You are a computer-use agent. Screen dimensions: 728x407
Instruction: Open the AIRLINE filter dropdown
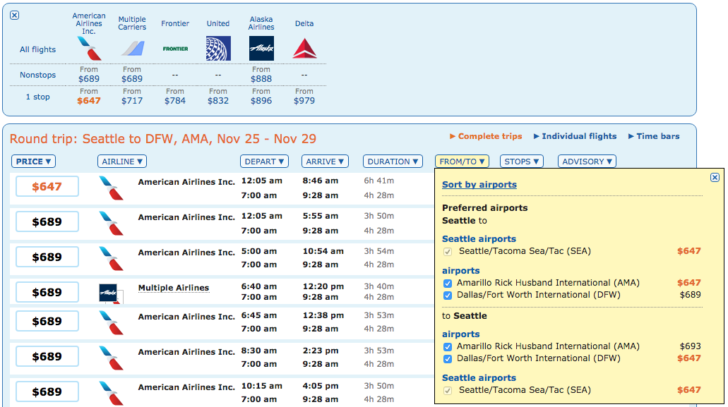pos(122,162)
